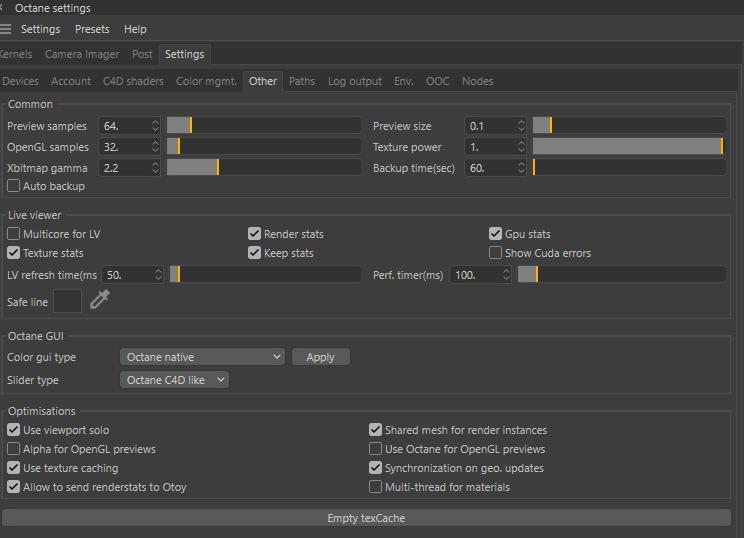This screenshot has height=538, width=744.
Task: Open the Color mgmt. sub-tab
Action: (x=206, y=81)
